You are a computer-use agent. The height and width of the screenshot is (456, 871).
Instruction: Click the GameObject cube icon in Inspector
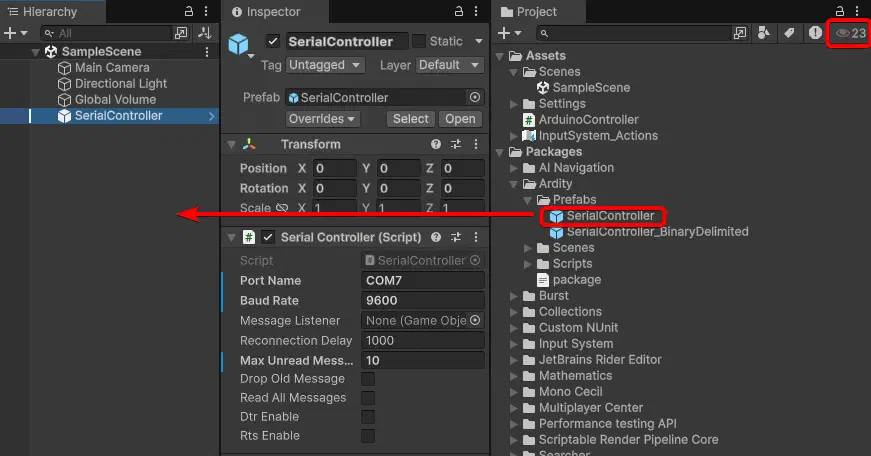click(239, 44)
